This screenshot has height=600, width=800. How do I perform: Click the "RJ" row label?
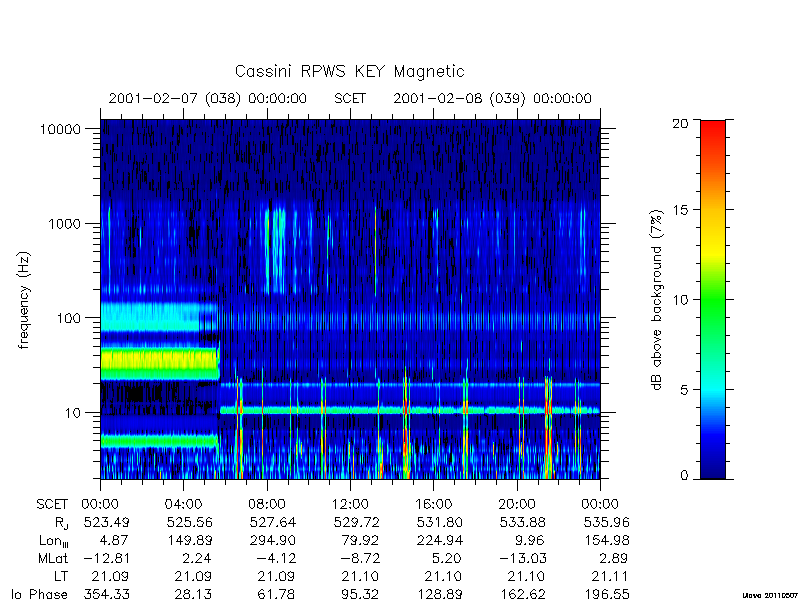(x=61, y=523)
